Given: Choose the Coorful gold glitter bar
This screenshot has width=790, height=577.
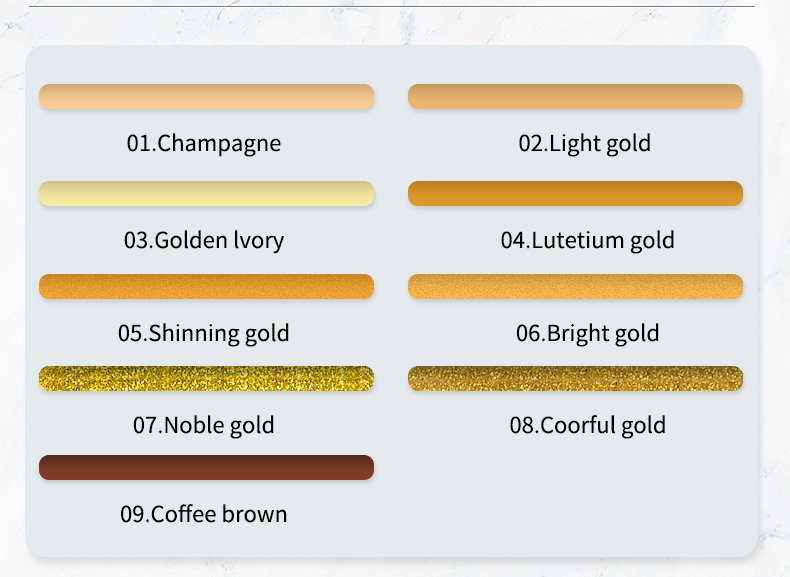Looking at the screenshot, I should 575,378.
